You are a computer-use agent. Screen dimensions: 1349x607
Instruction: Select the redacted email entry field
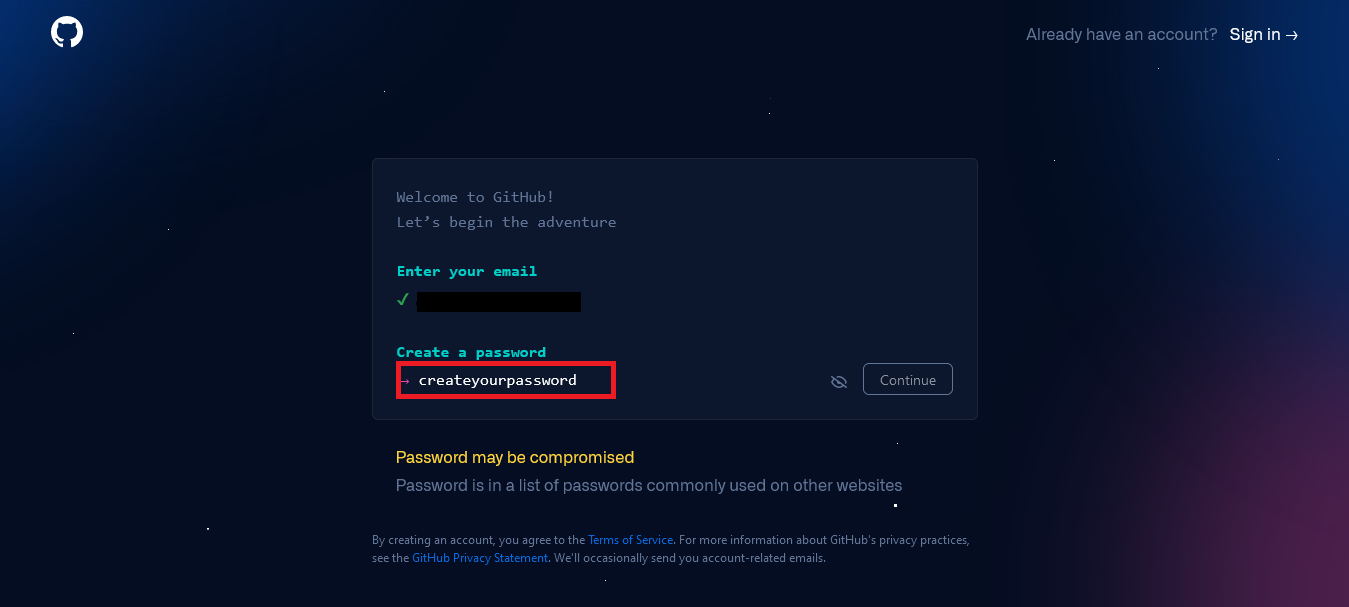click(x=499, y=301)
